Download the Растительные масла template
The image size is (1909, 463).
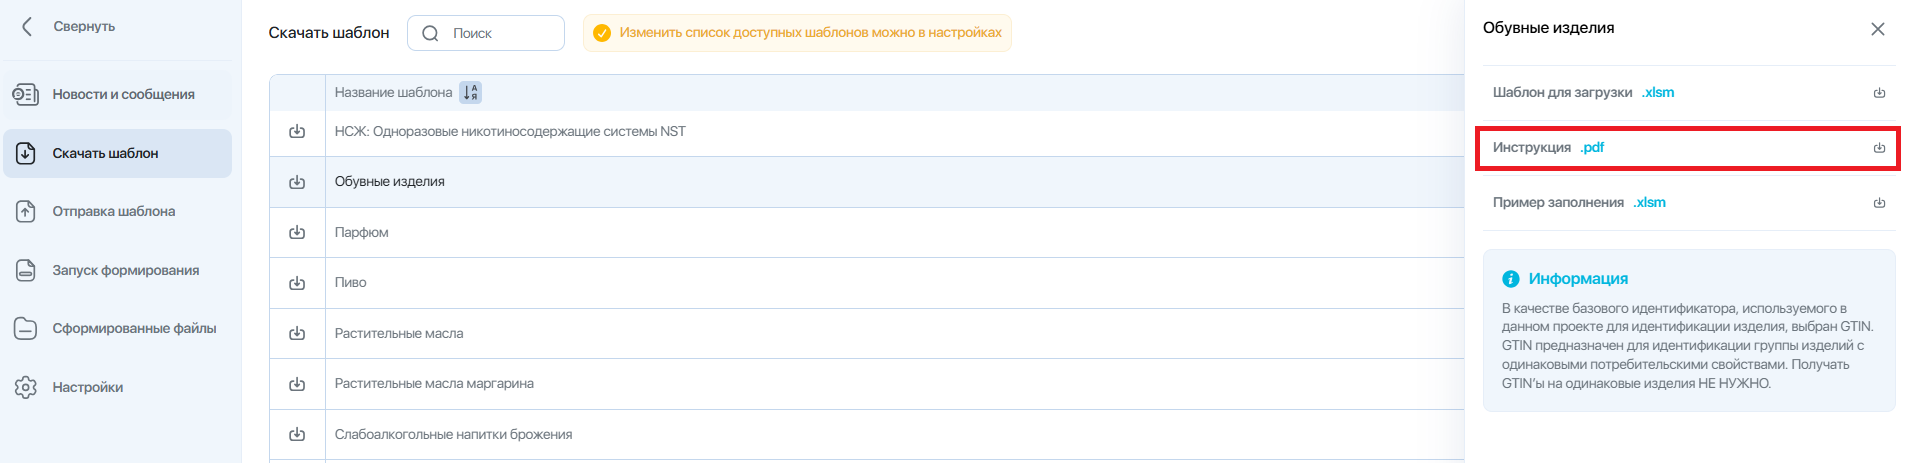tap(297, 333)
